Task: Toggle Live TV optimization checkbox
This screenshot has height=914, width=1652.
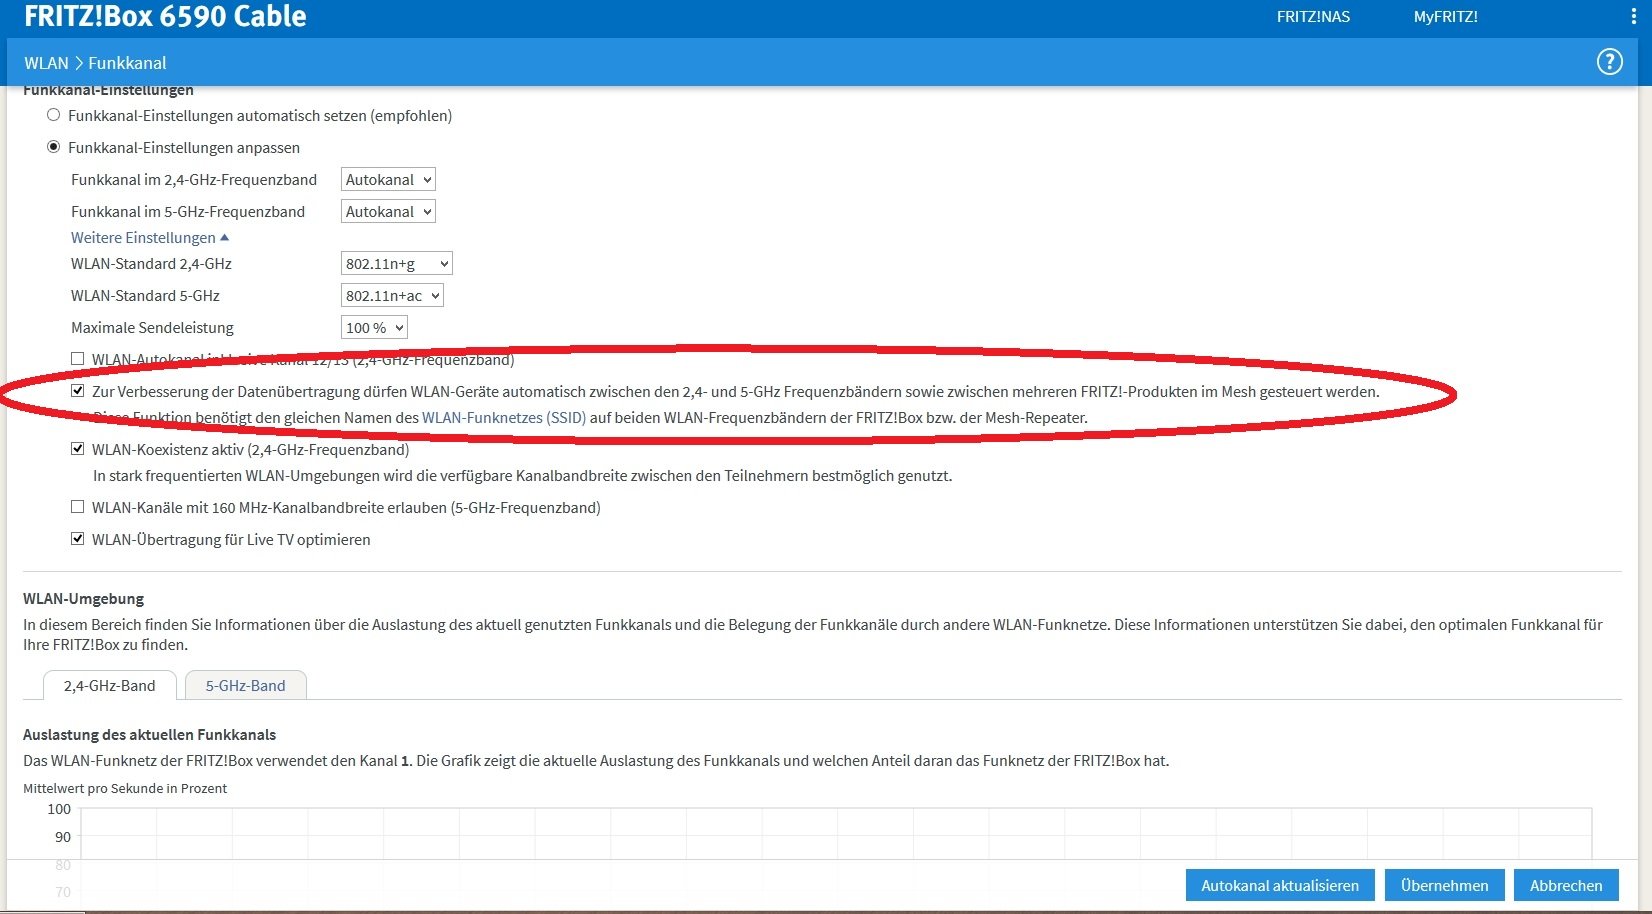Action: [78, 539]
